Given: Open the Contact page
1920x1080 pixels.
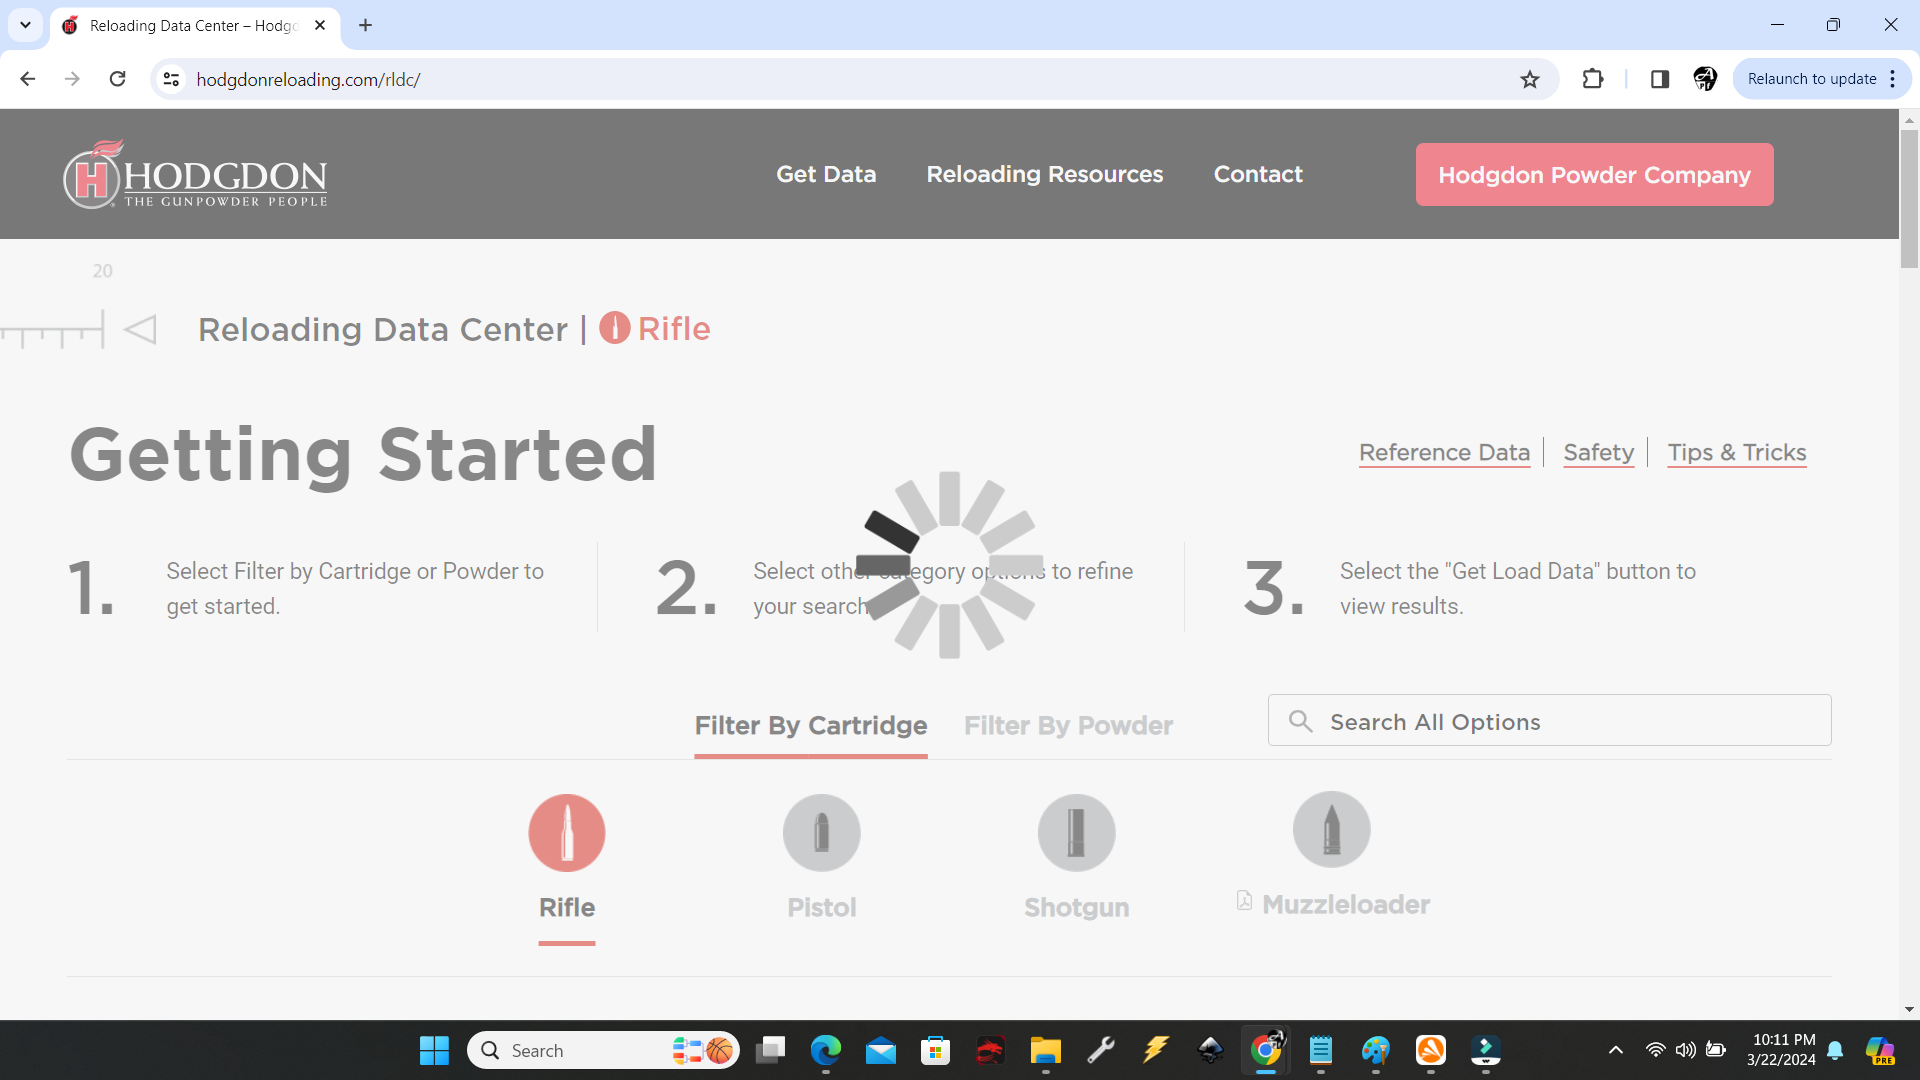Looking at the screenshot, I should 1258,174.
